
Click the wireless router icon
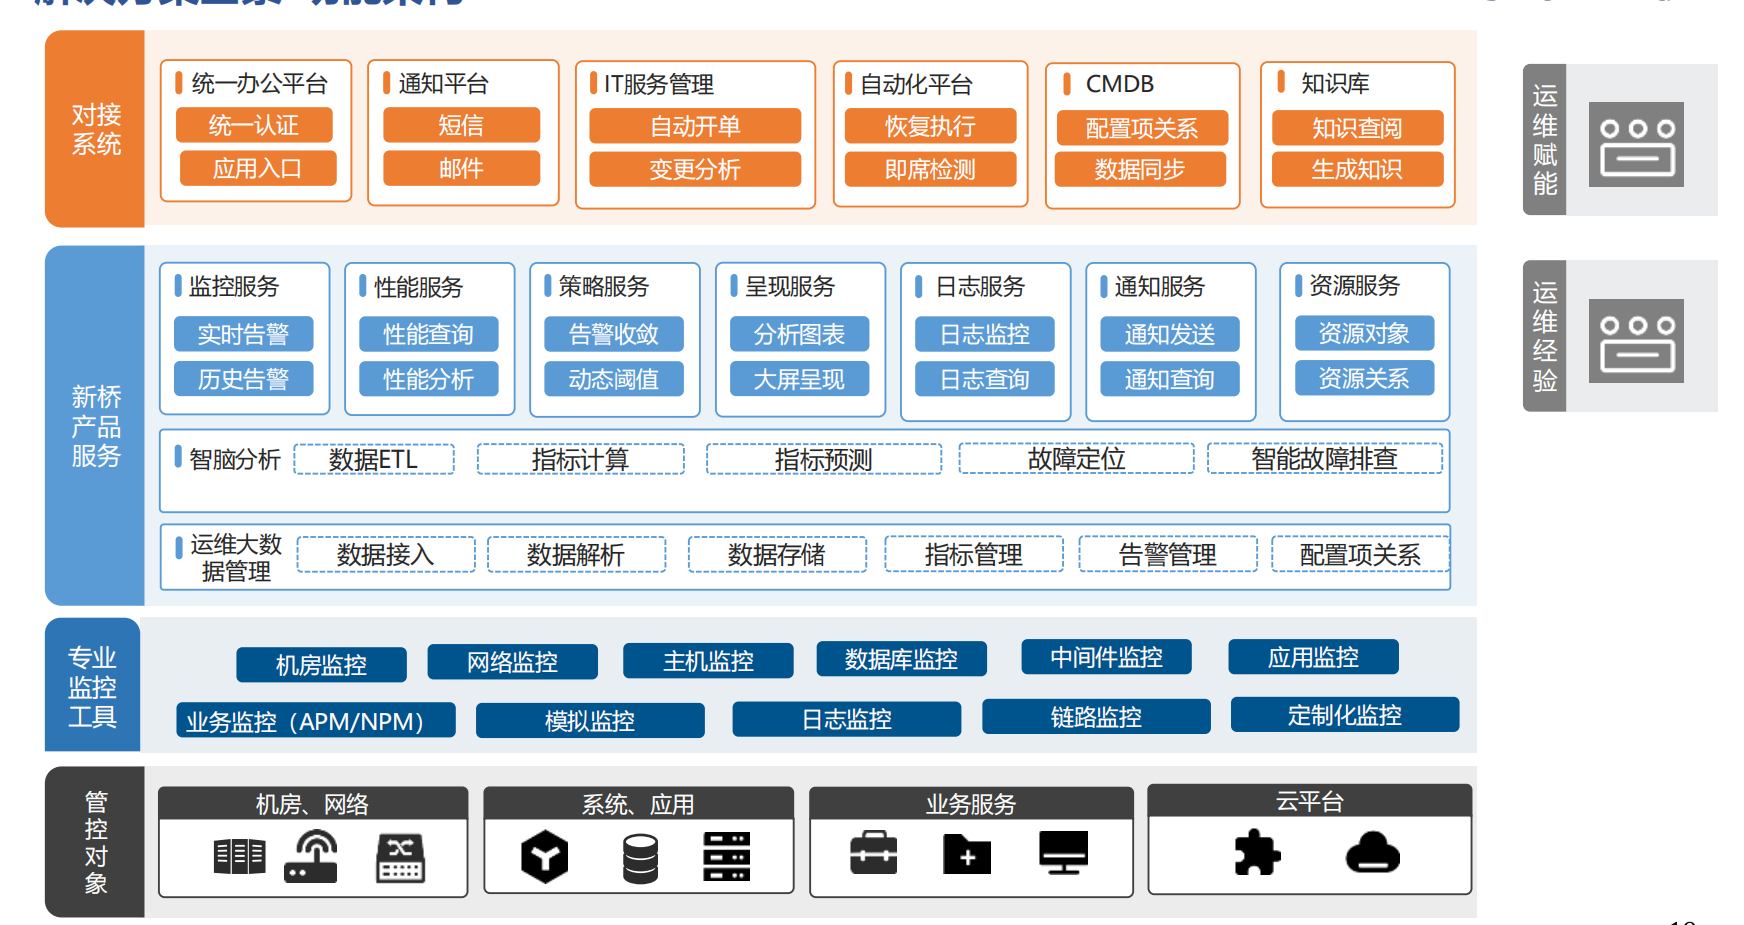pyautogui.click(x=312, y=857)
